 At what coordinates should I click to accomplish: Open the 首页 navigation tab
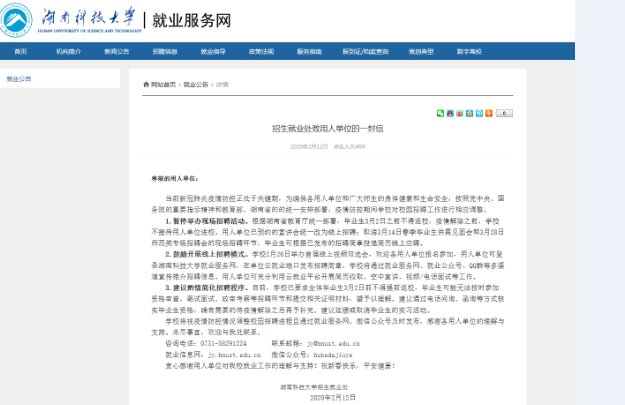[21, 50]
